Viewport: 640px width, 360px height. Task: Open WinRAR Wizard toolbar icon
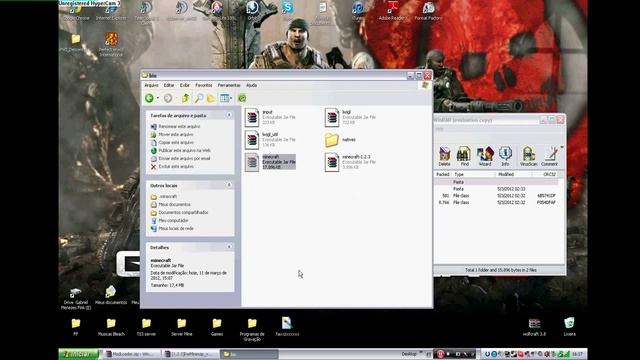click(x=485, y=156)
